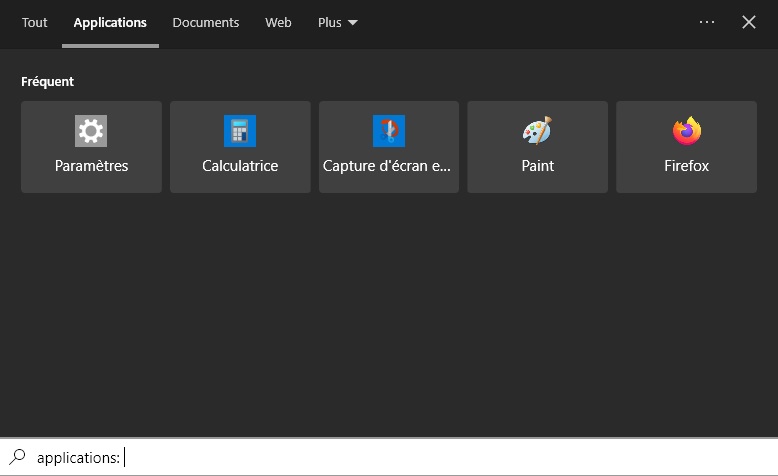Click the Paramètres tile label

tap(91, 166)
